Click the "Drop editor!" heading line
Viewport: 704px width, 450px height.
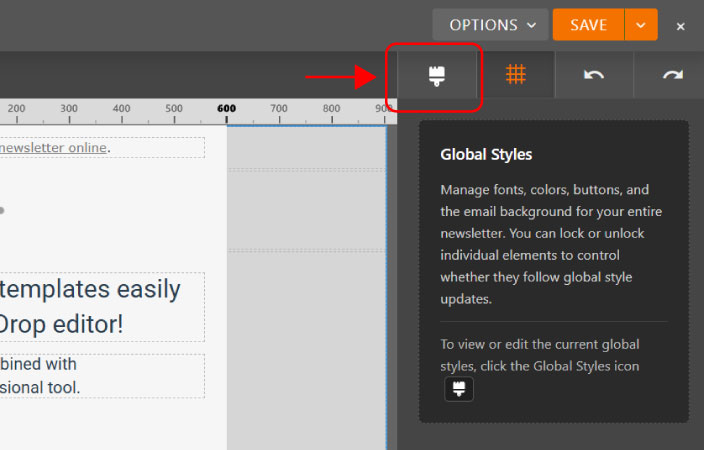[62, 324]
